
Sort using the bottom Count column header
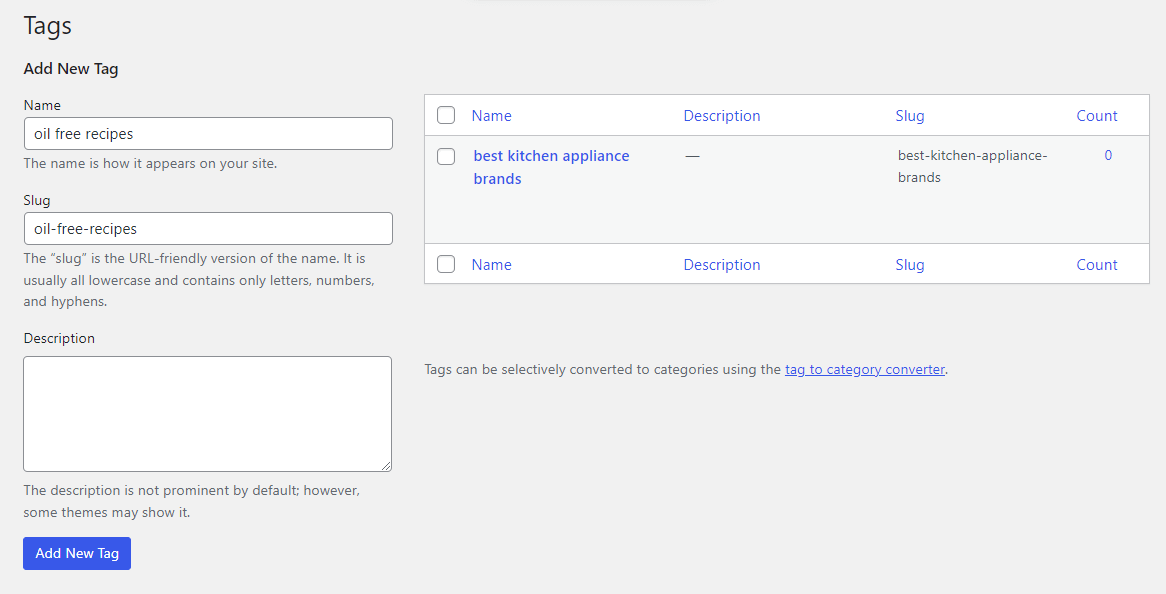[x=1097, y=264]
